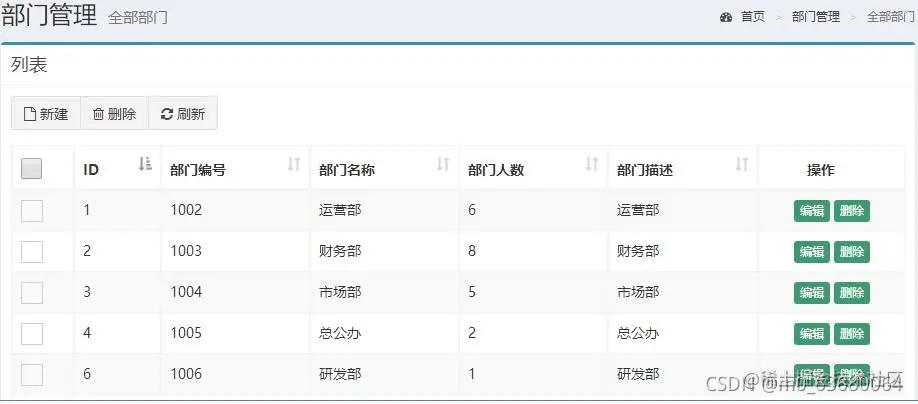
Task: Click the toolbar 删除 button with trash icon
Action: (x=114, y=114)
